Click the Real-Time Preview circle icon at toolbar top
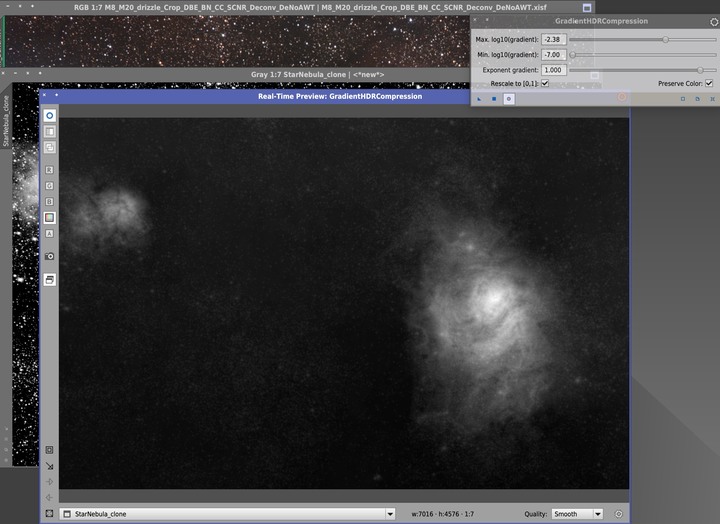The height and width of the screenshot is (524, 720). point(49,116)
